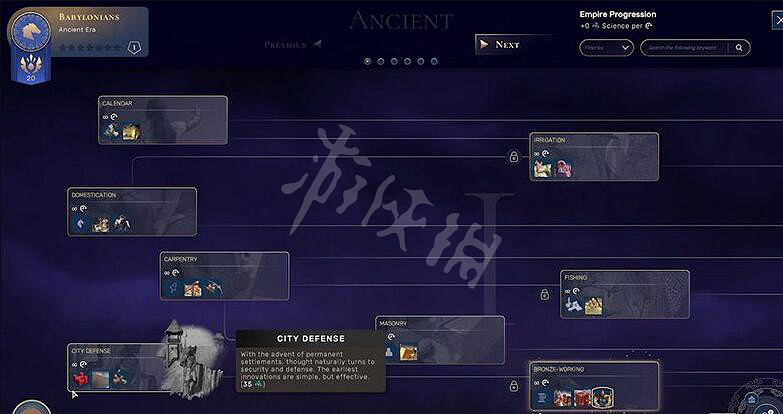Select the Carpentry technology card

225,276
